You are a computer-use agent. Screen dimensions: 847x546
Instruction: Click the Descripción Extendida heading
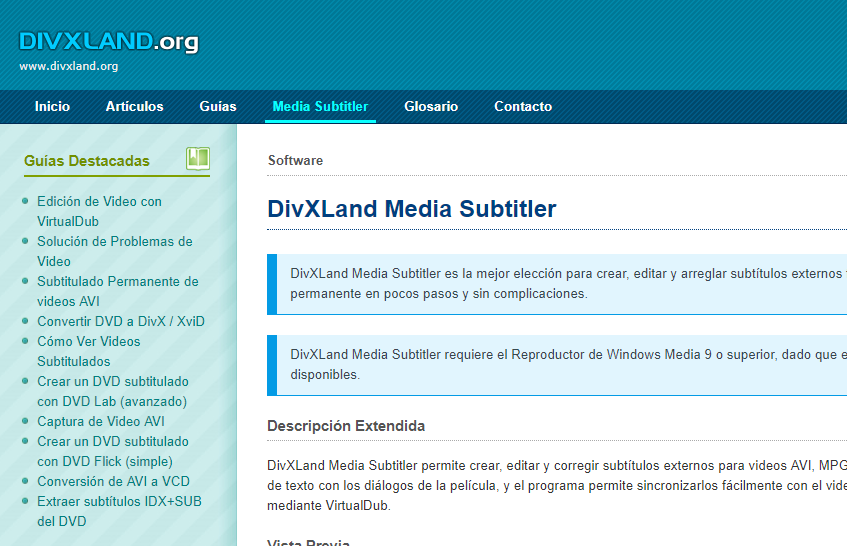click(346, 426)
